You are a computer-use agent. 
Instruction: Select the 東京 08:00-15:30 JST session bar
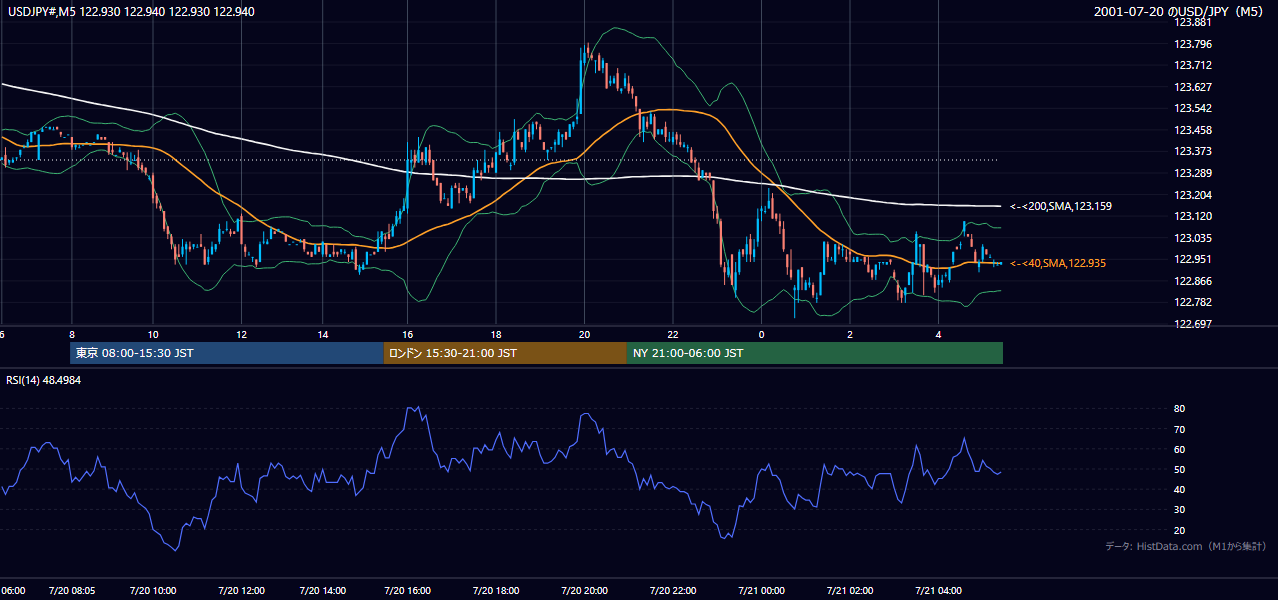pos(227,353)
